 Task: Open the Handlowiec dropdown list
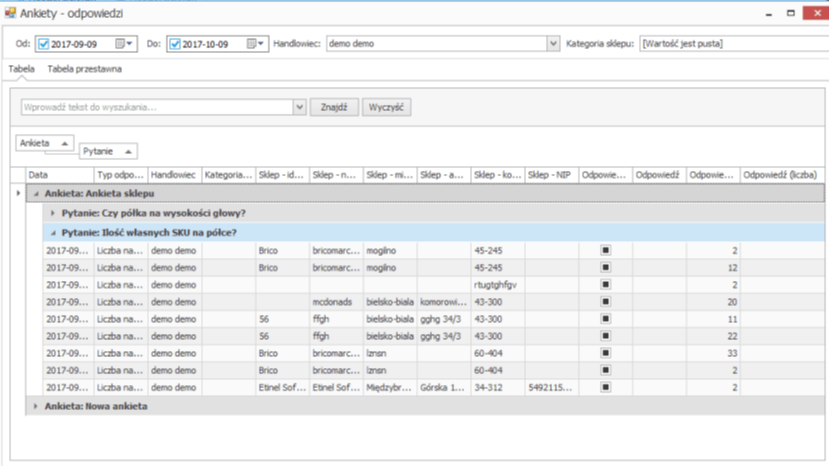coord(553,44)
